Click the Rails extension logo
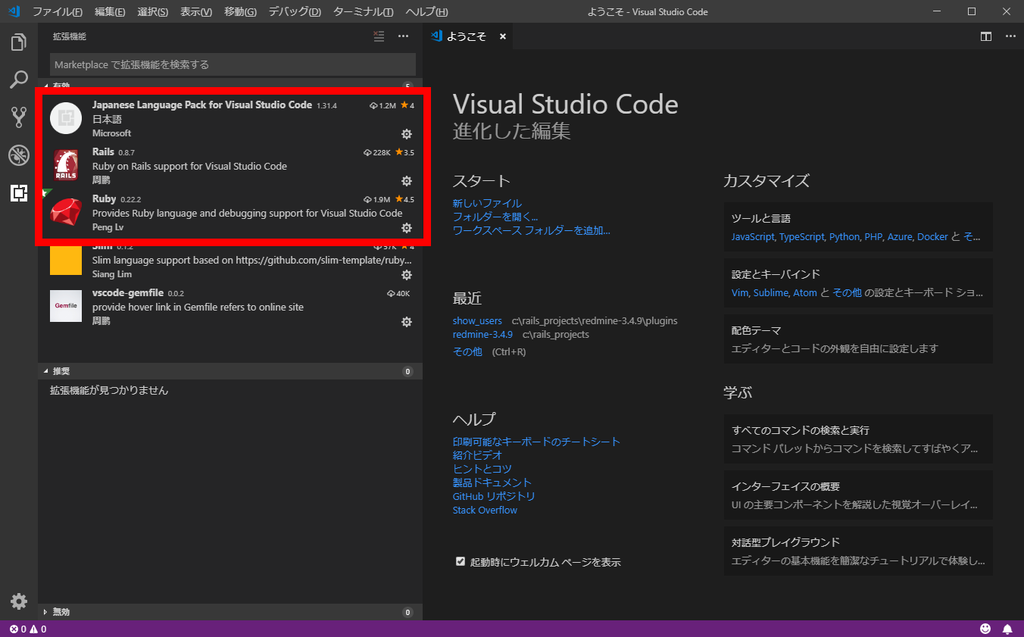Image resolution: width=1024 pixels, height=637 pixels. 66,165
